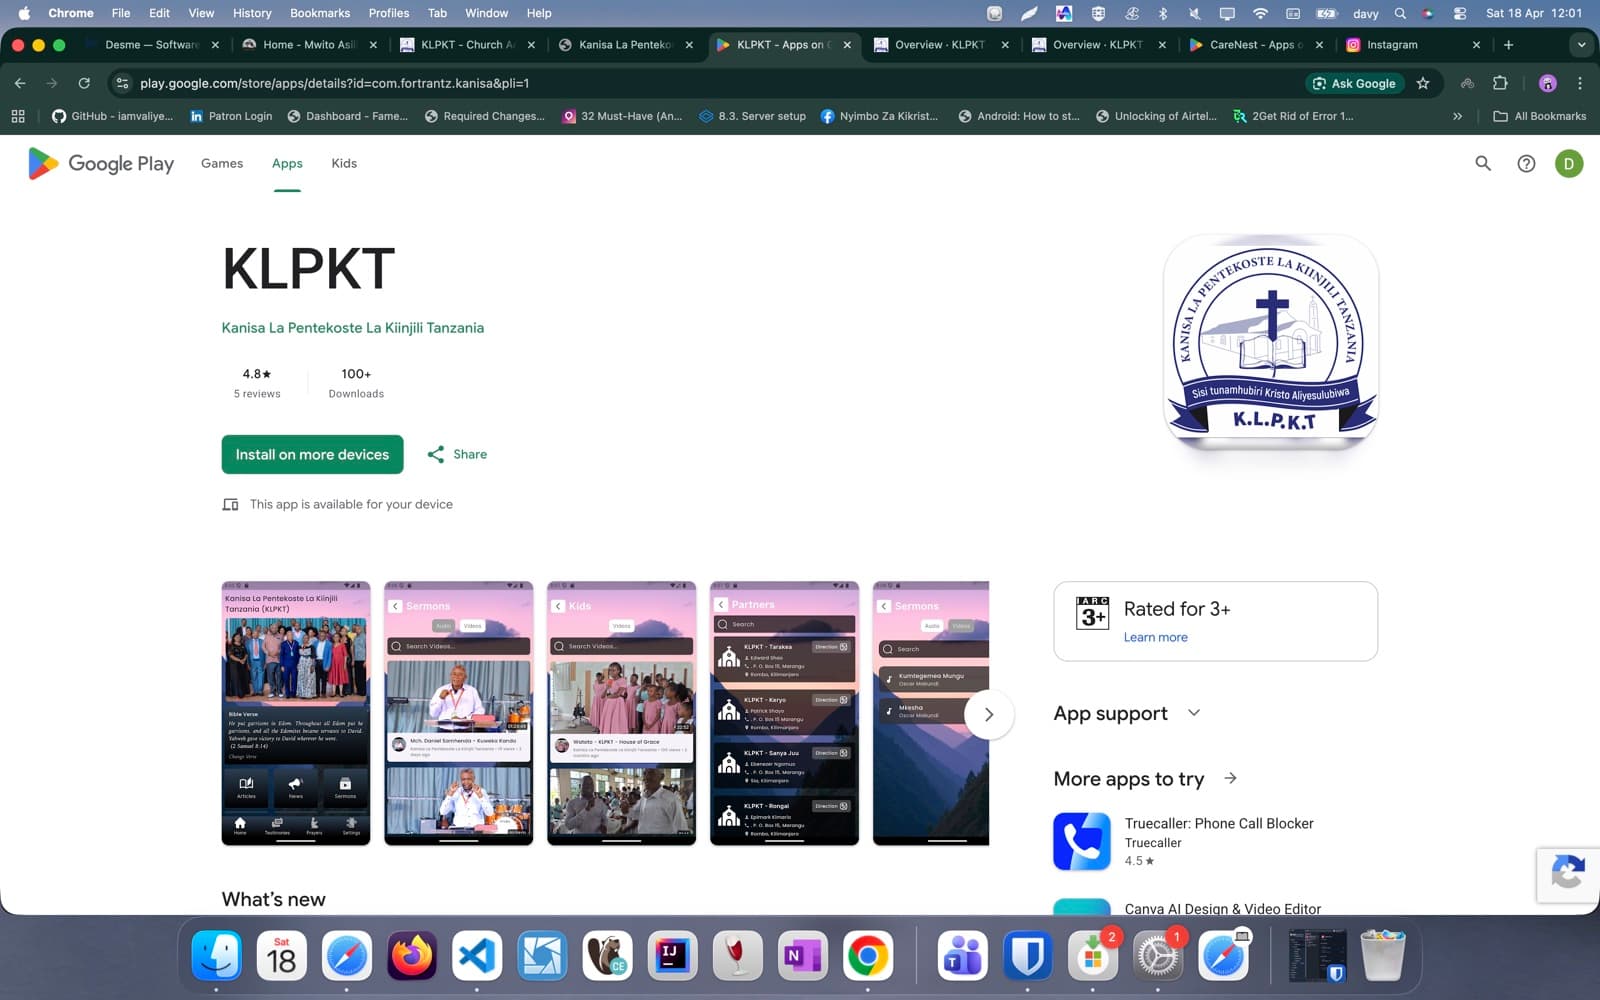Open Chrome extensions puzzle icon
The image size is (1600, 1000).
[x=1497, y=84]
